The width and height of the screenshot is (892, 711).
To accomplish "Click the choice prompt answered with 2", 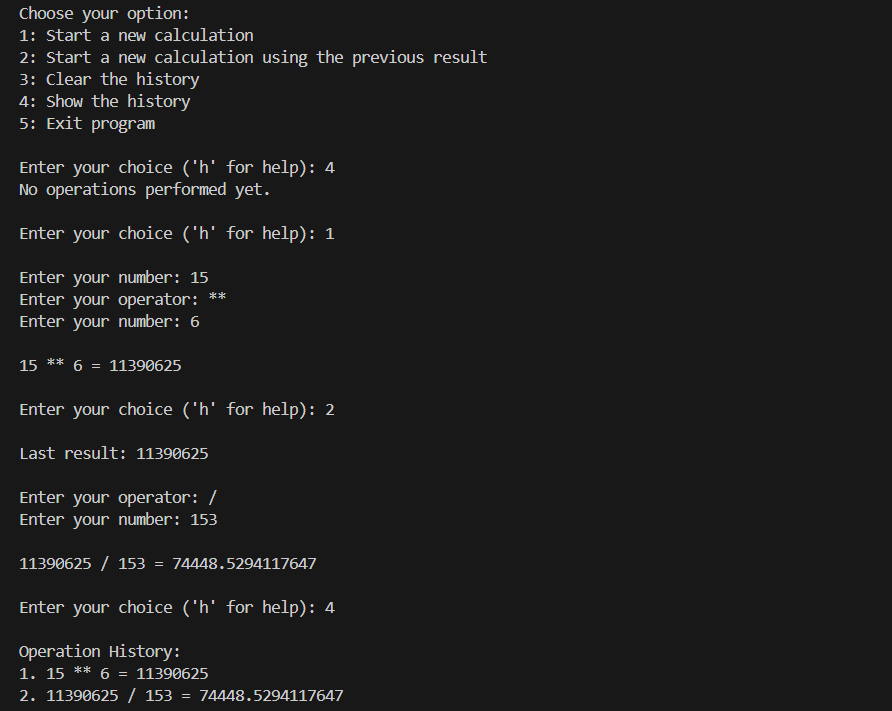I will click(177, 410).
